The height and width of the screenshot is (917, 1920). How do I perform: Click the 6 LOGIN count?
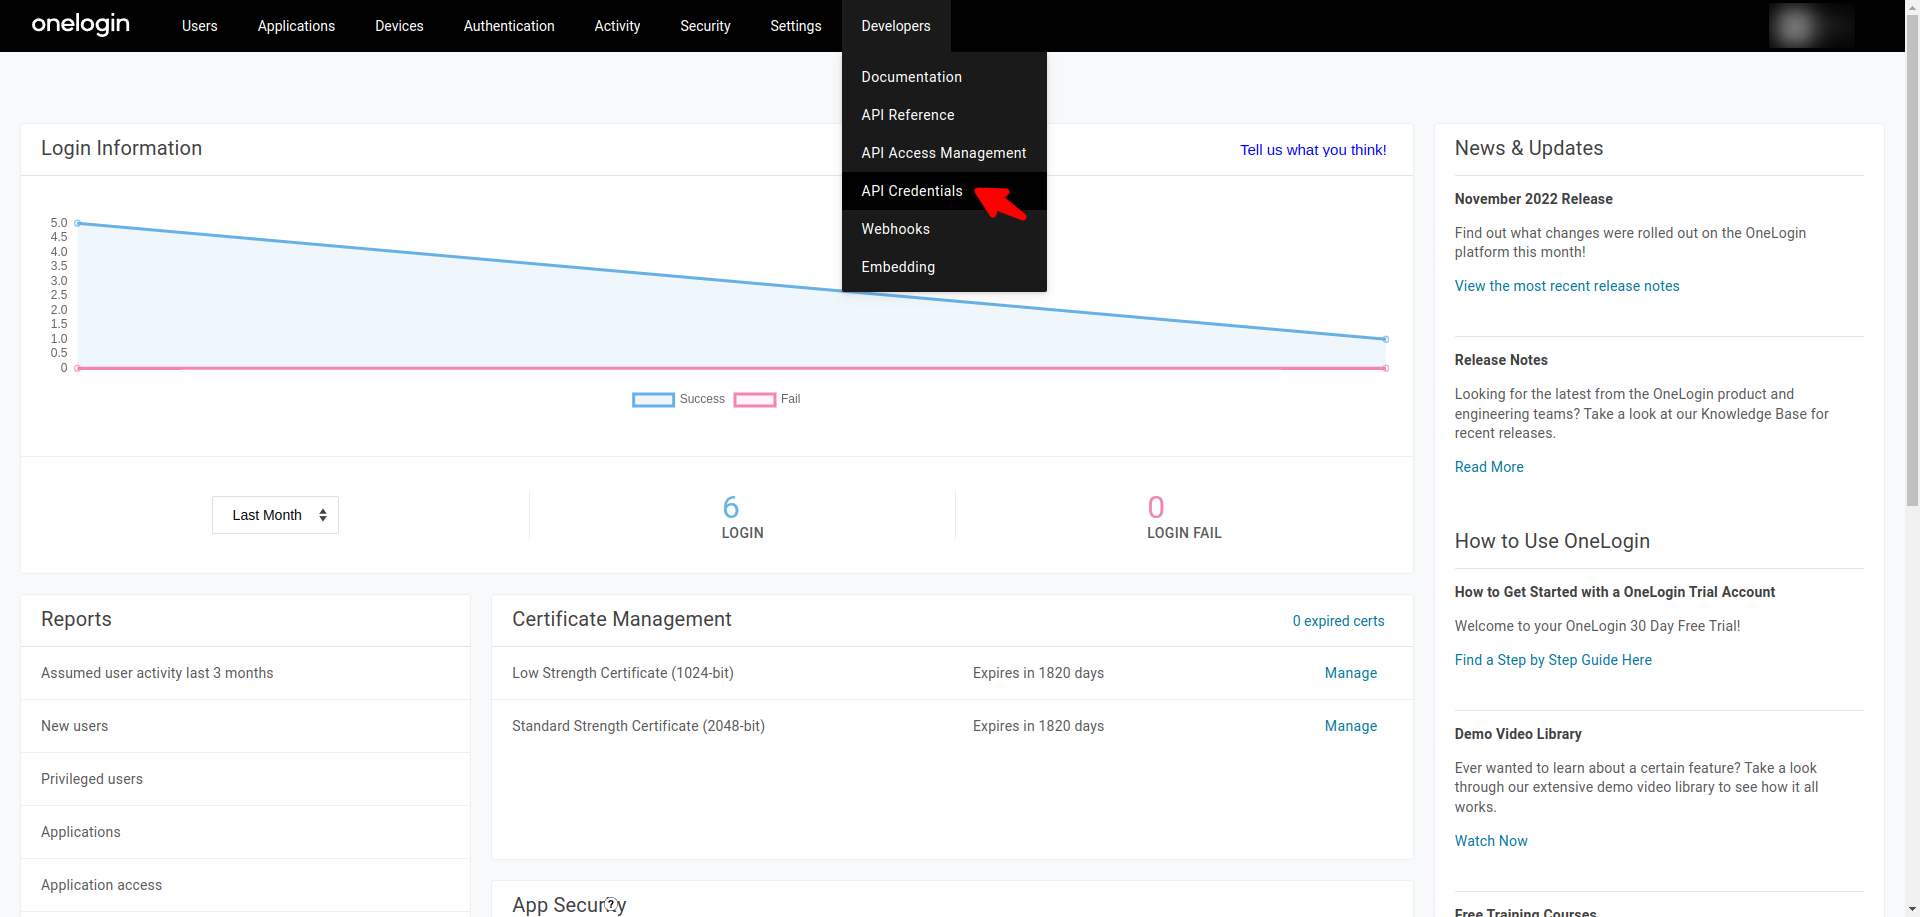pyautogui.click(x=742, y=517)
